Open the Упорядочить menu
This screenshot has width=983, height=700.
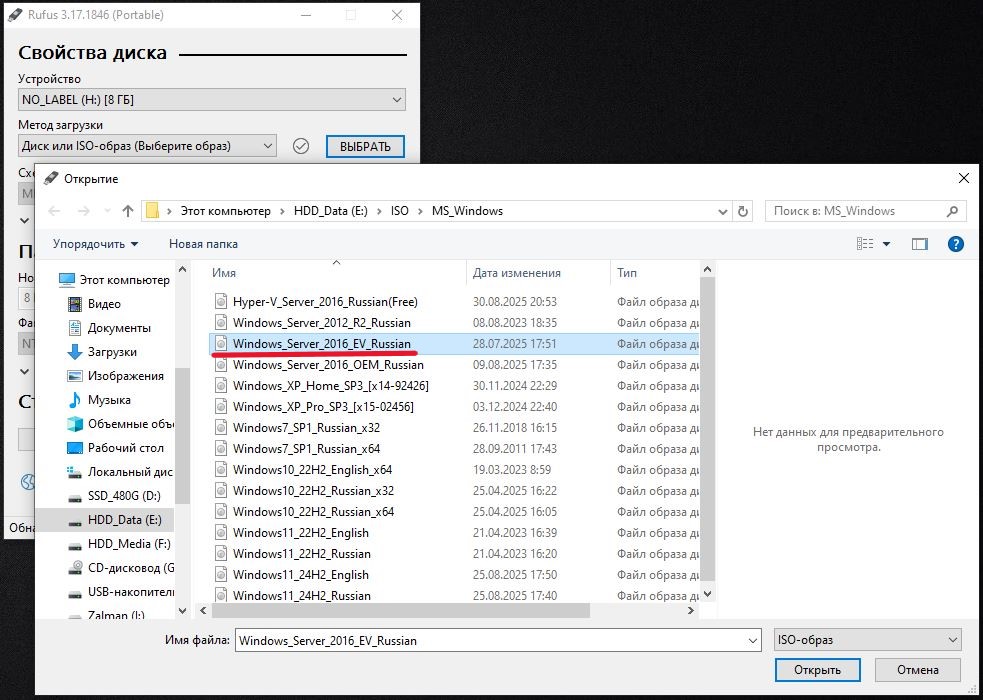tap(95, 244)
